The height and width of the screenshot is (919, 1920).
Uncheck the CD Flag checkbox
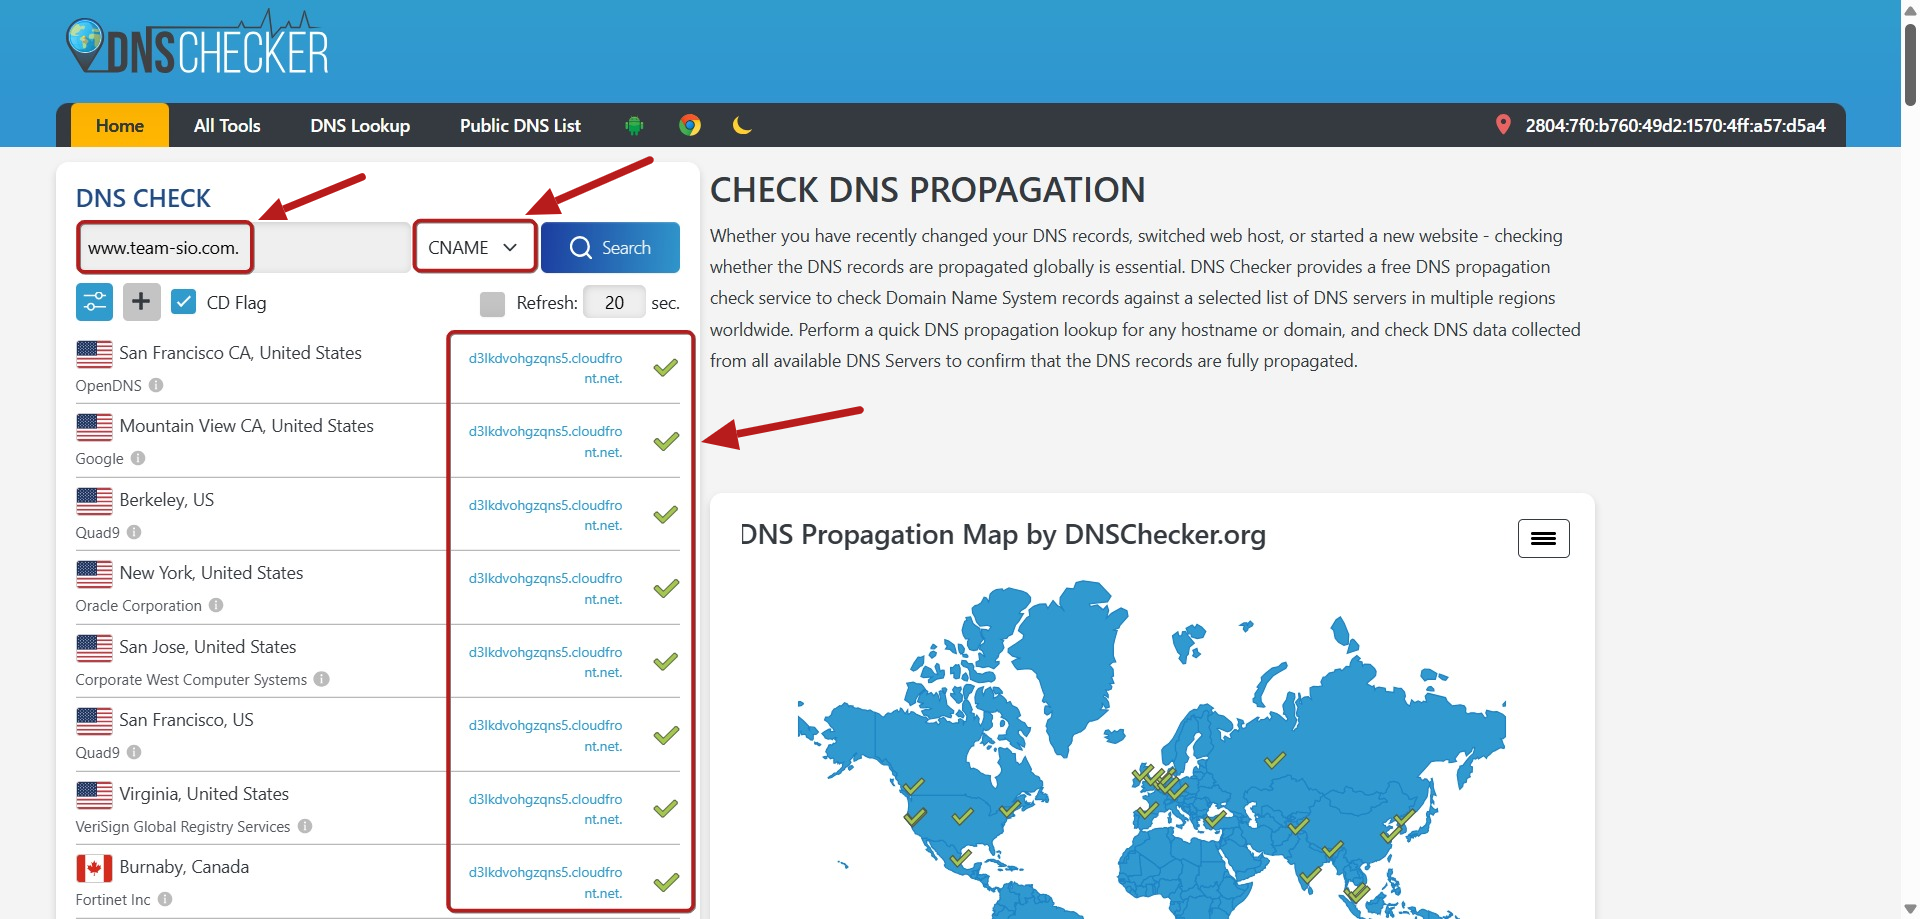coord(183,302)
